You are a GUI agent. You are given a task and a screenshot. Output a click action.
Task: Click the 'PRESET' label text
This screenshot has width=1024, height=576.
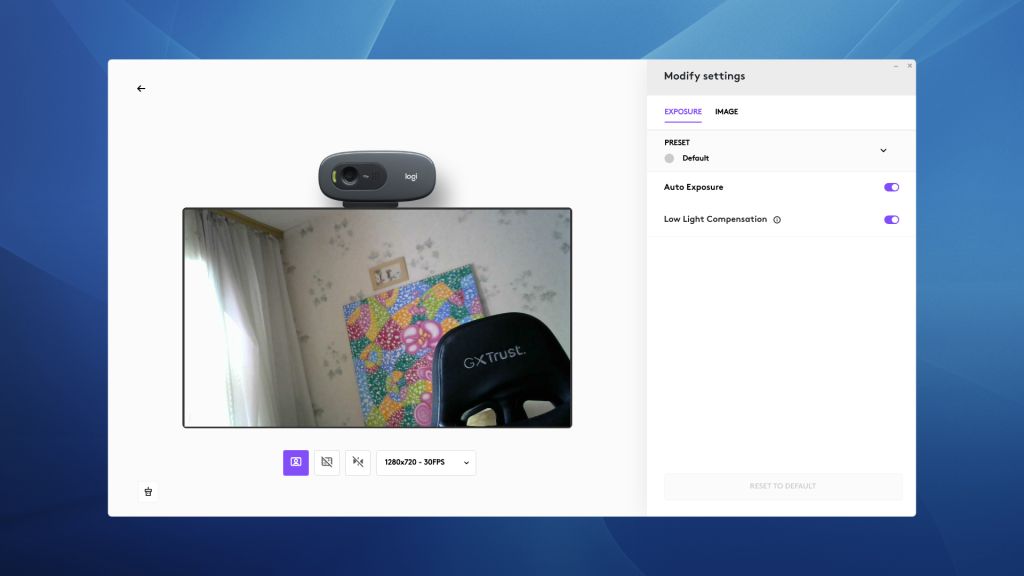677,142
